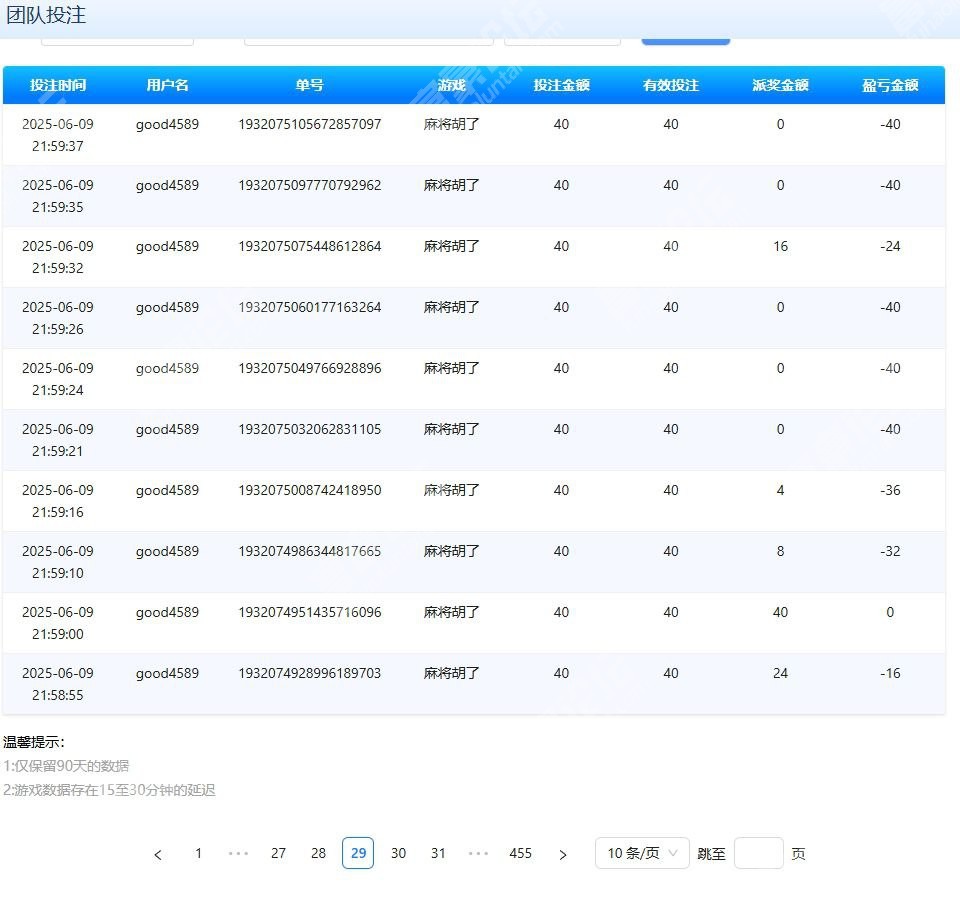Click bet time 21:59:21 cell
This screenshot has width=960, height=901.
point(58,440)
